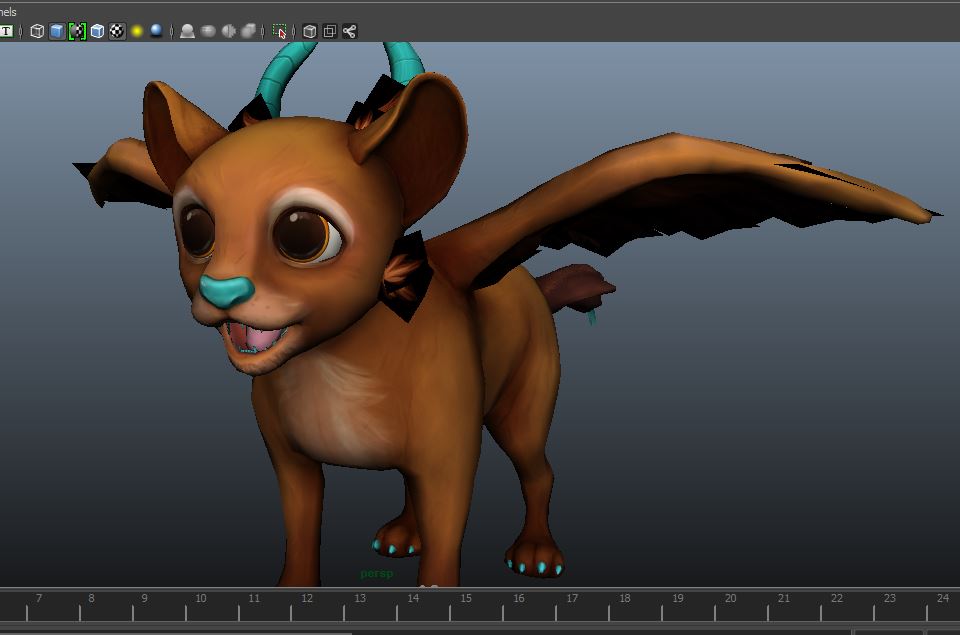Toggle Motion Blur in viewport
Image resolution: width=960 pixels, height=635 pixels.
208,31
